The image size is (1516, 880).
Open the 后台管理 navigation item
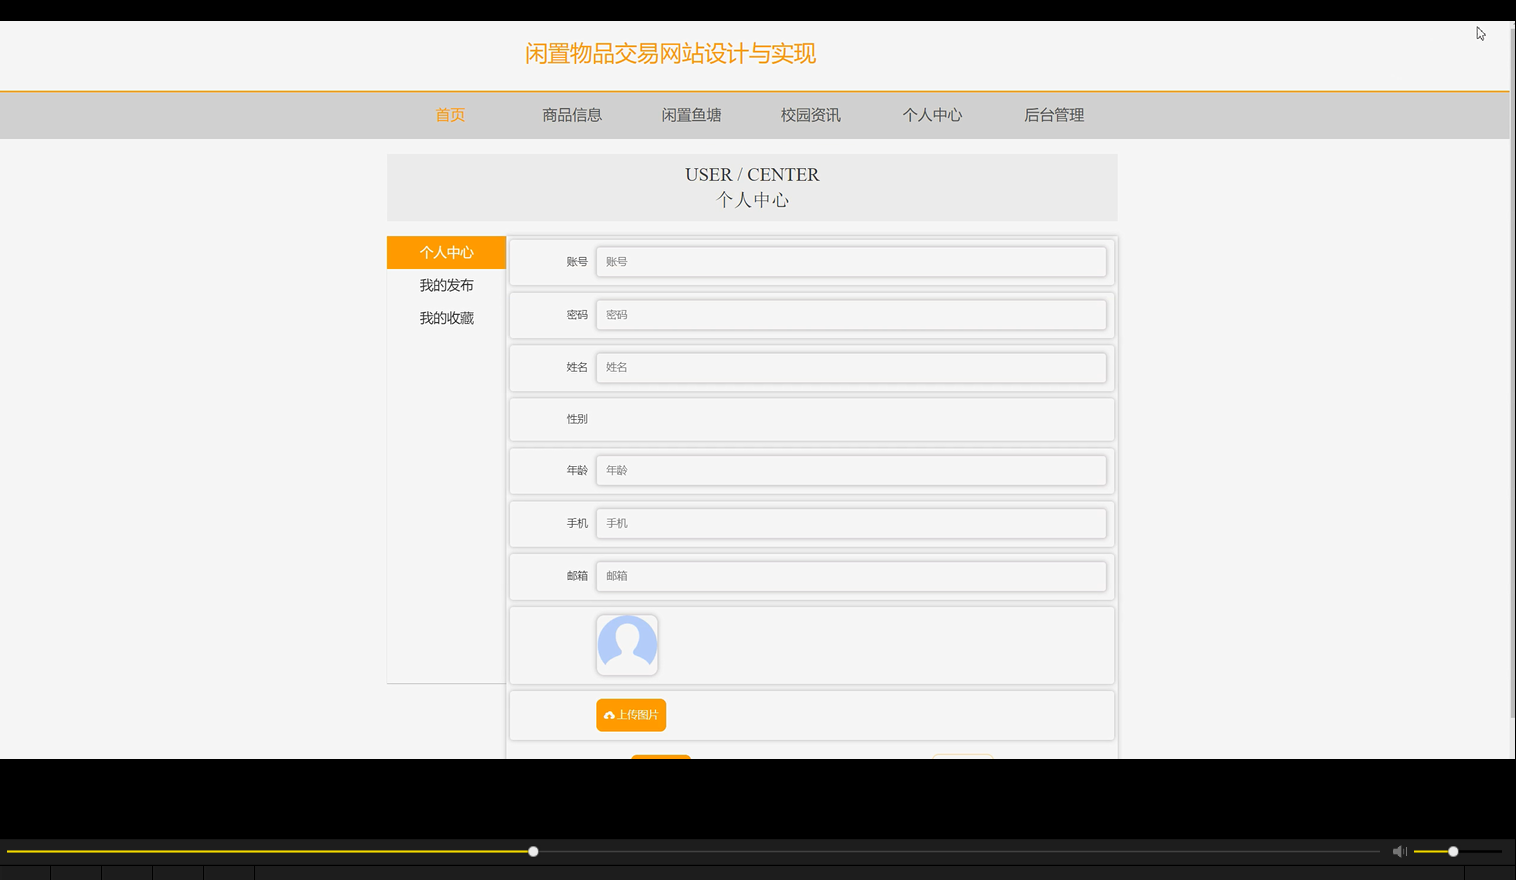1054,115
